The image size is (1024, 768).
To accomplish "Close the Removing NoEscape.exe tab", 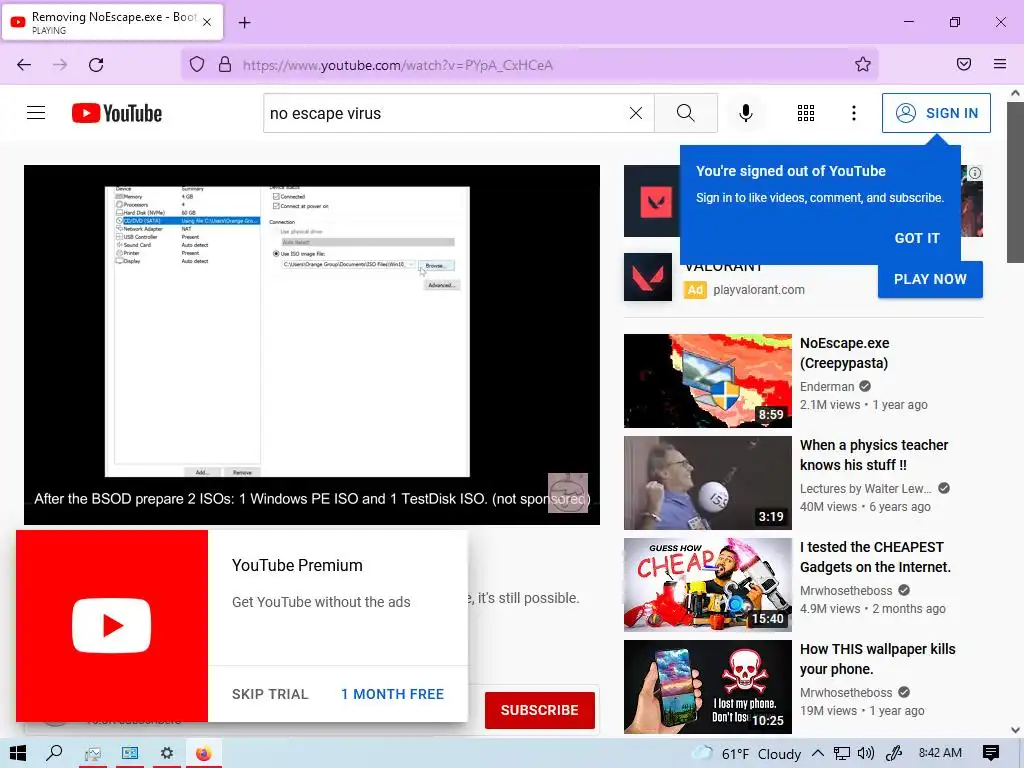I will pyautogui.click(x=207, y=22).
